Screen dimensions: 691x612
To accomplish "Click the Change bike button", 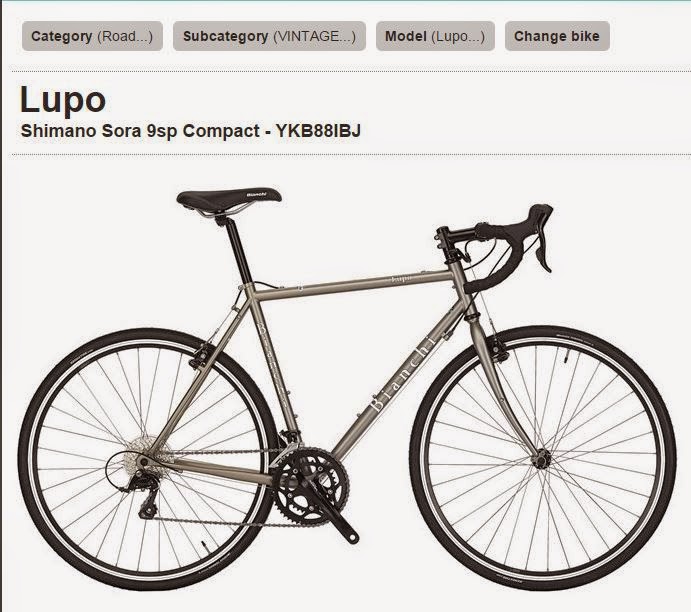I will 557,36.
